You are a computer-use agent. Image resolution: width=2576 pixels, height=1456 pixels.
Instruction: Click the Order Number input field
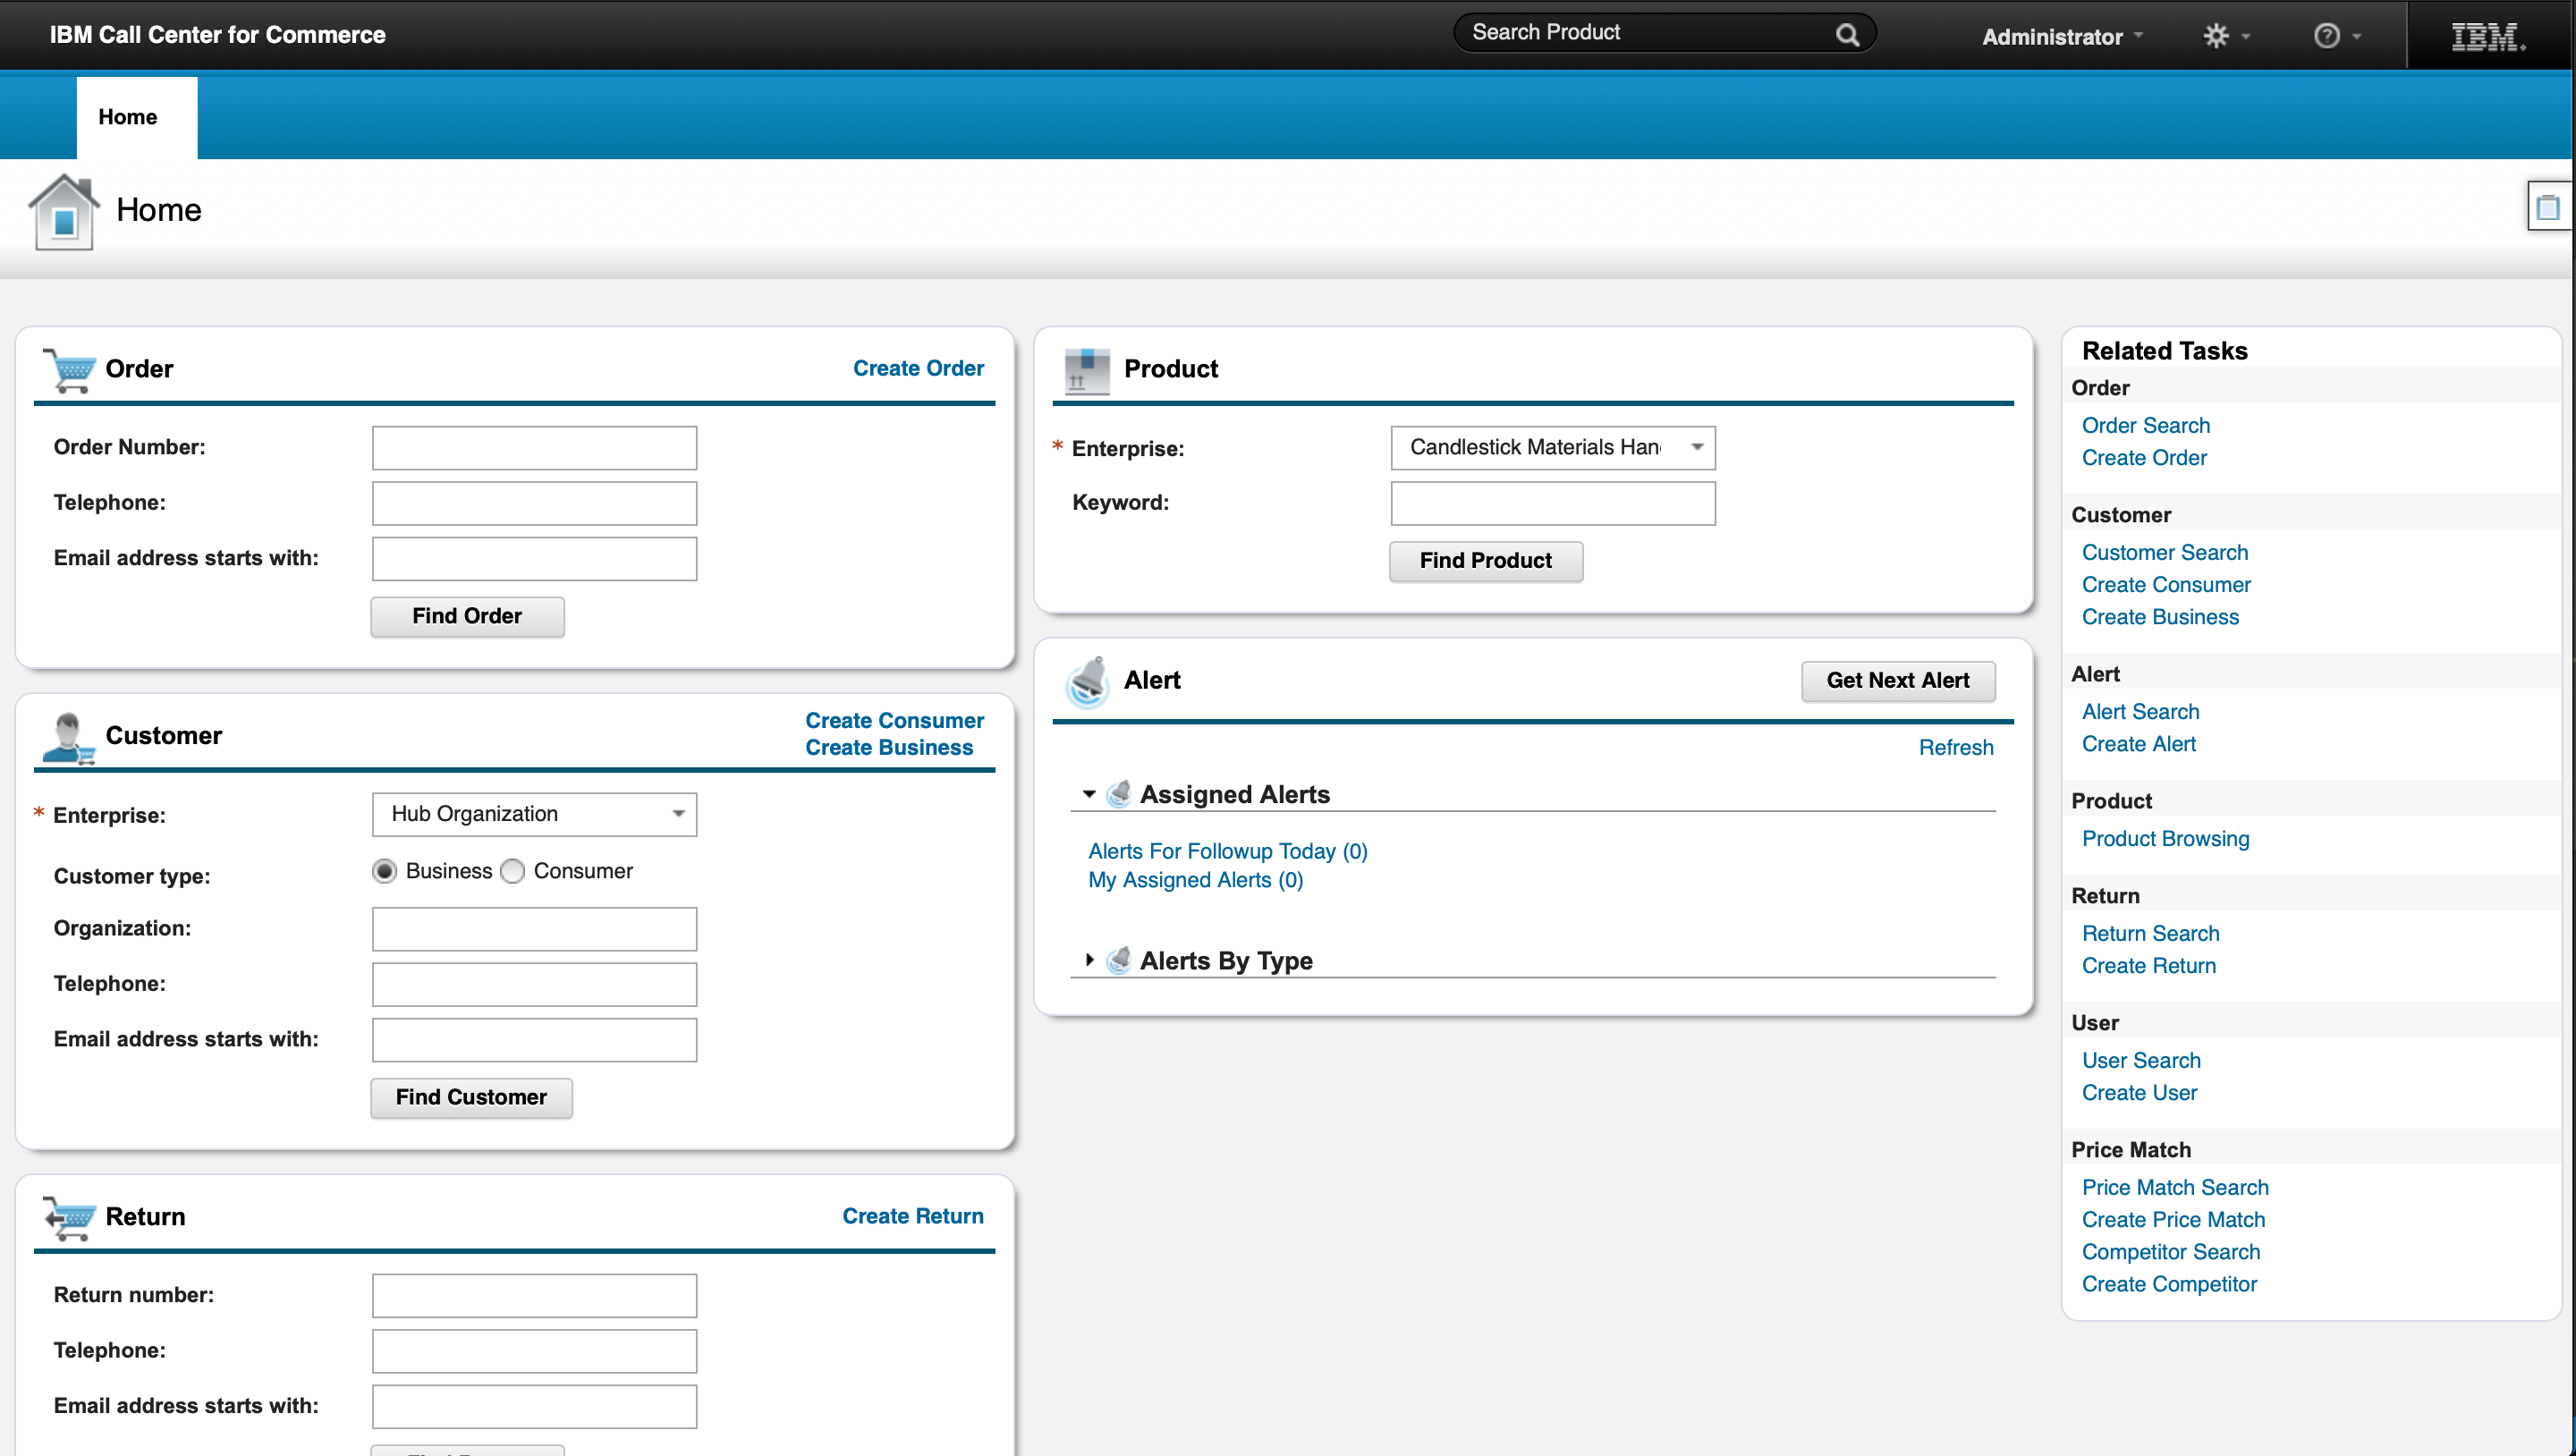click(x=534, y=448)
